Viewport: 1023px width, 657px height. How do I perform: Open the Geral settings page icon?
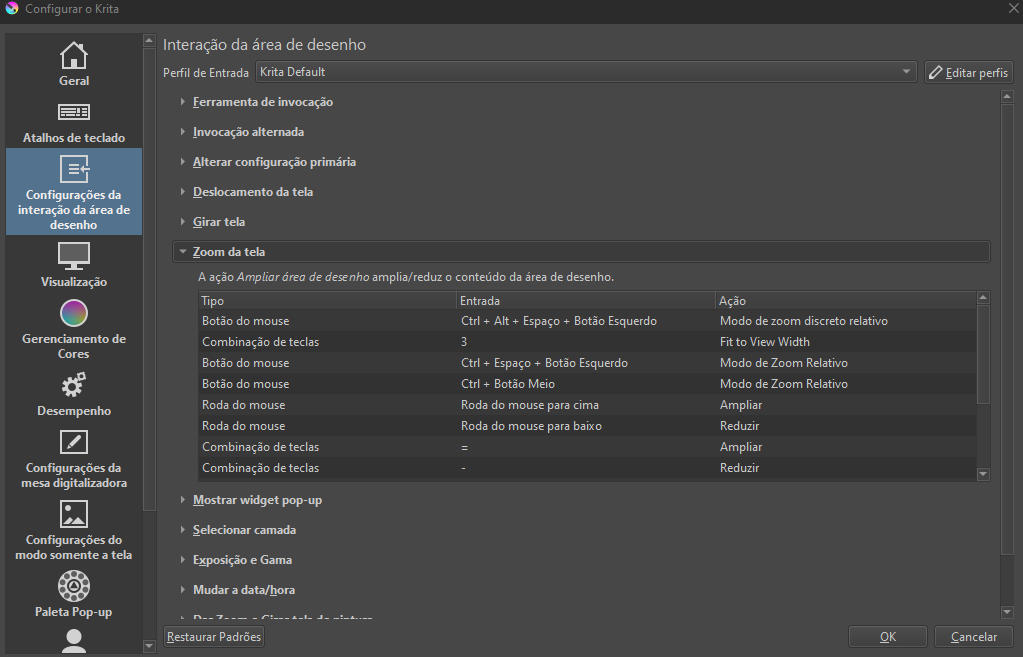coord(74,55)
